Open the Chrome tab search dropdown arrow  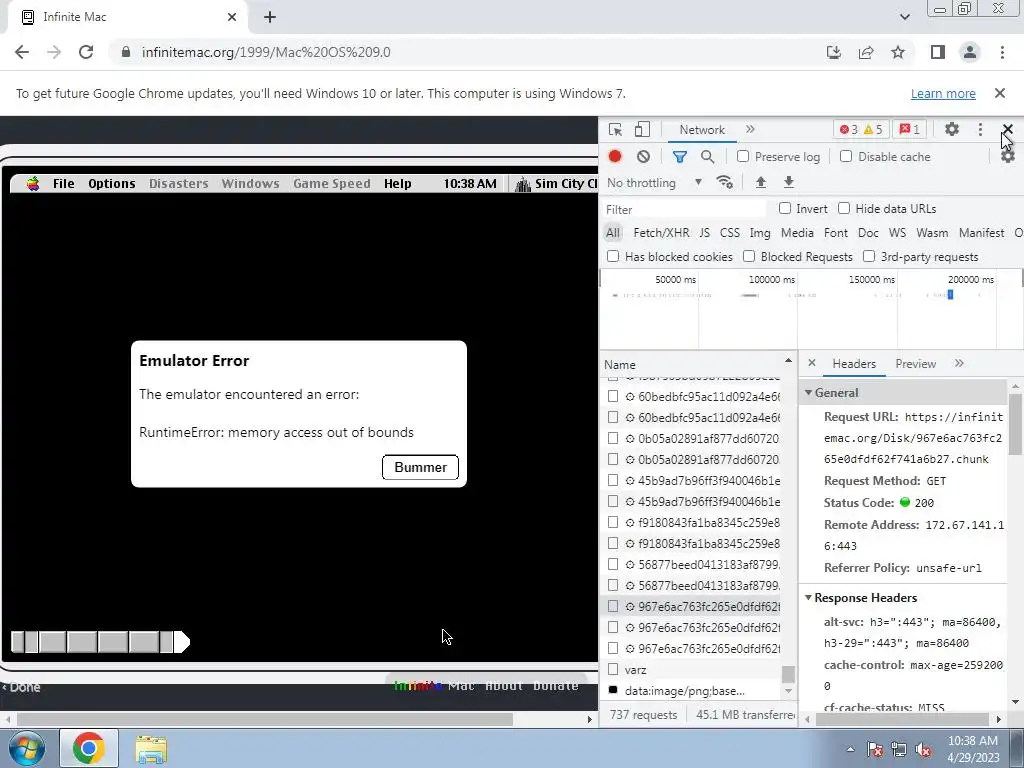click(x=904, y=17)
